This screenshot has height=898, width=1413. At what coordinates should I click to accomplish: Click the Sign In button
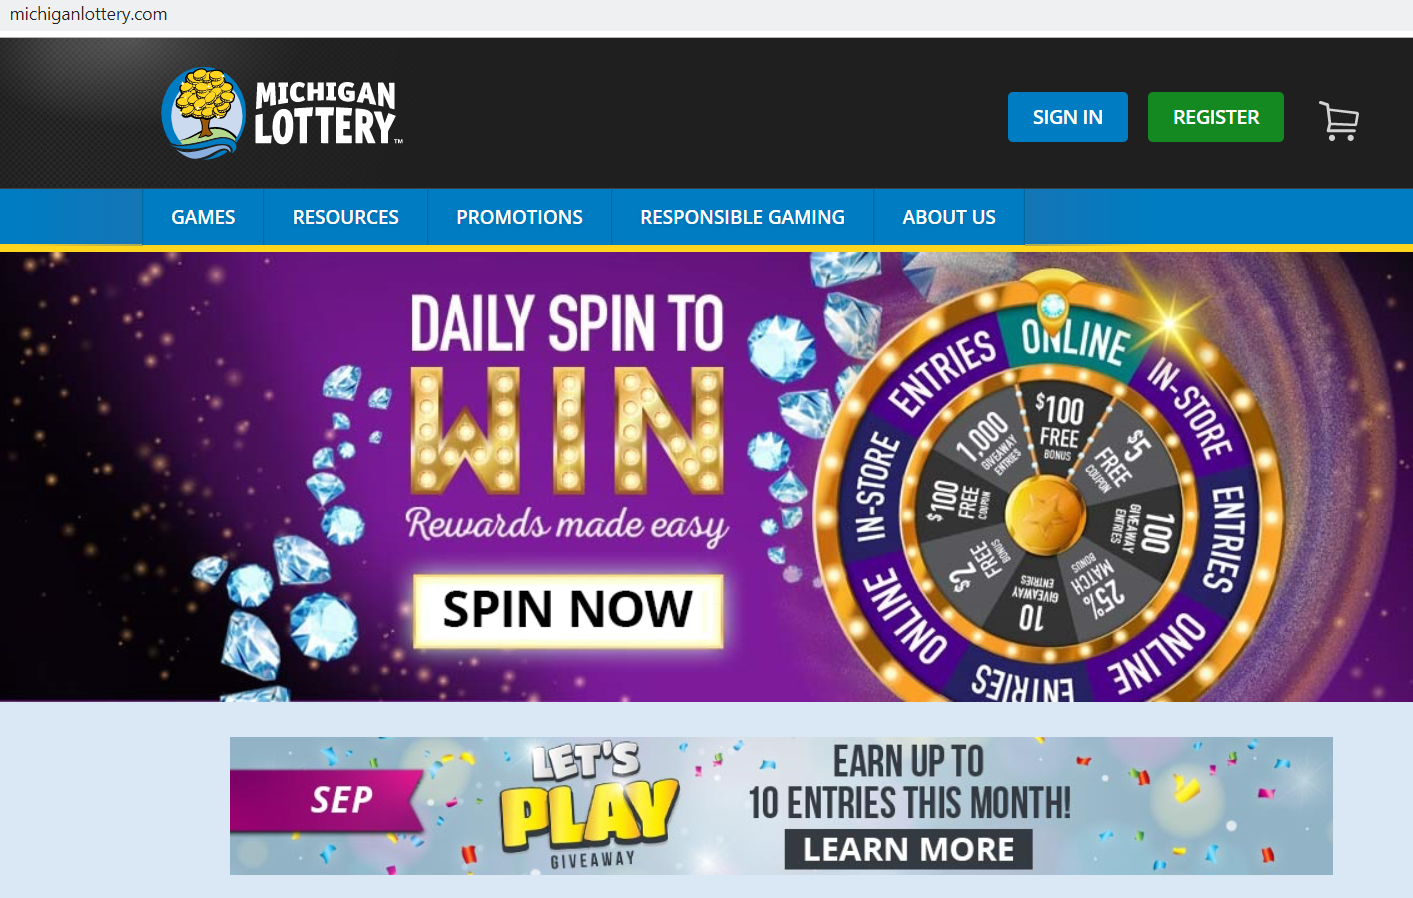(1068, 117)
